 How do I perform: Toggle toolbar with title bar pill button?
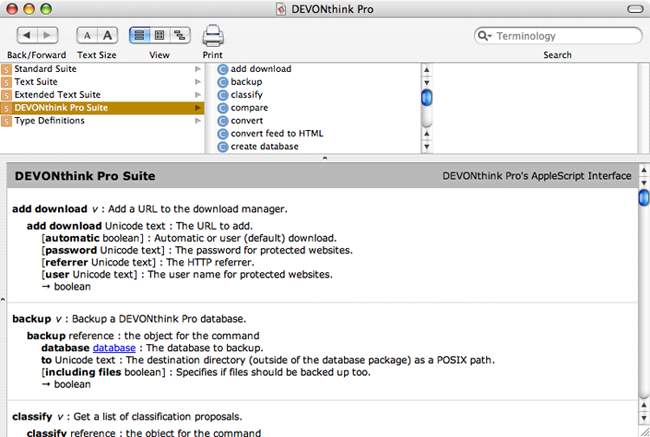635,9
